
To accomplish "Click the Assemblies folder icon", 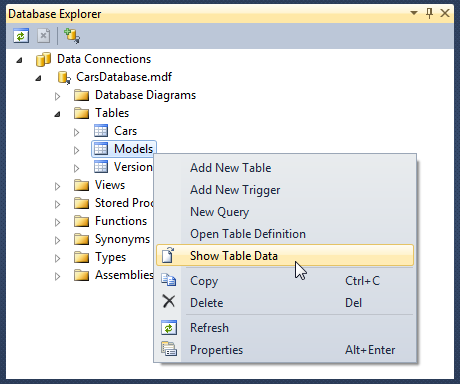I will (81, 275).
